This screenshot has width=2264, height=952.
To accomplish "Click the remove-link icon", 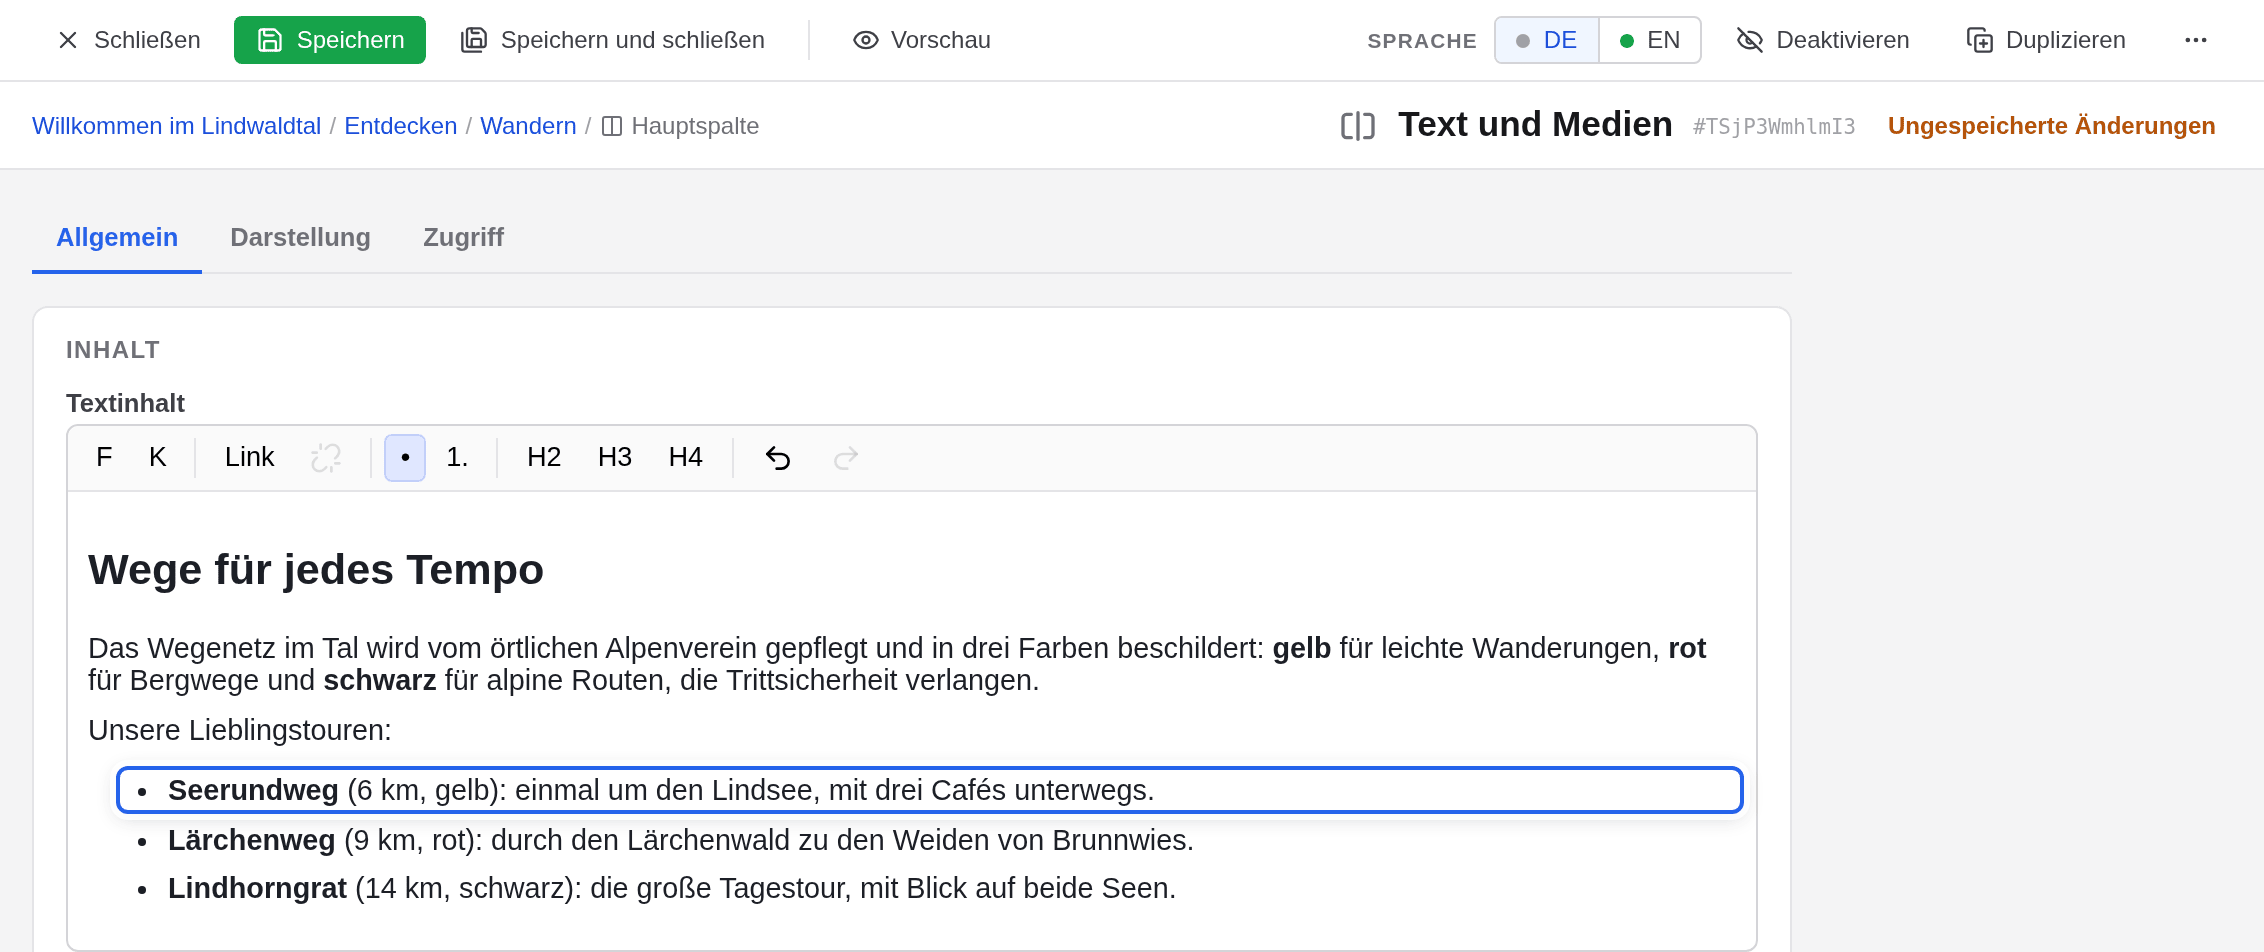I will pyautogui.click(x=326, y=457).
